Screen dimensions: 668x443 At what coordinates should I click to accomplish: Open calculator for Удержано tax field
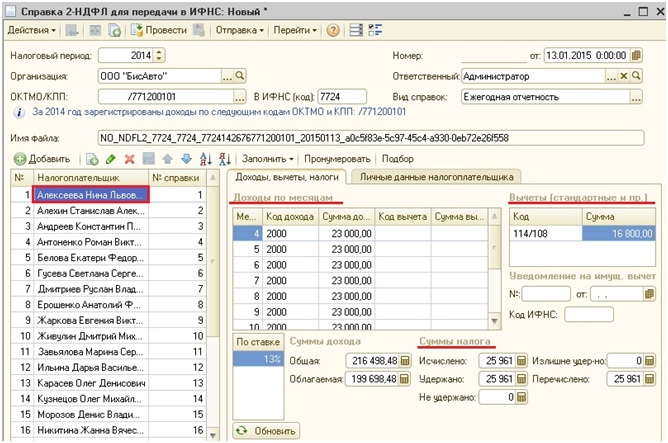521,379
